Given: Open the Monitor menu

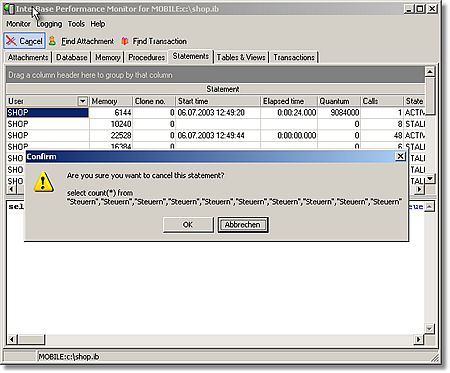Looking at the screenshot, I should point(18,24).
